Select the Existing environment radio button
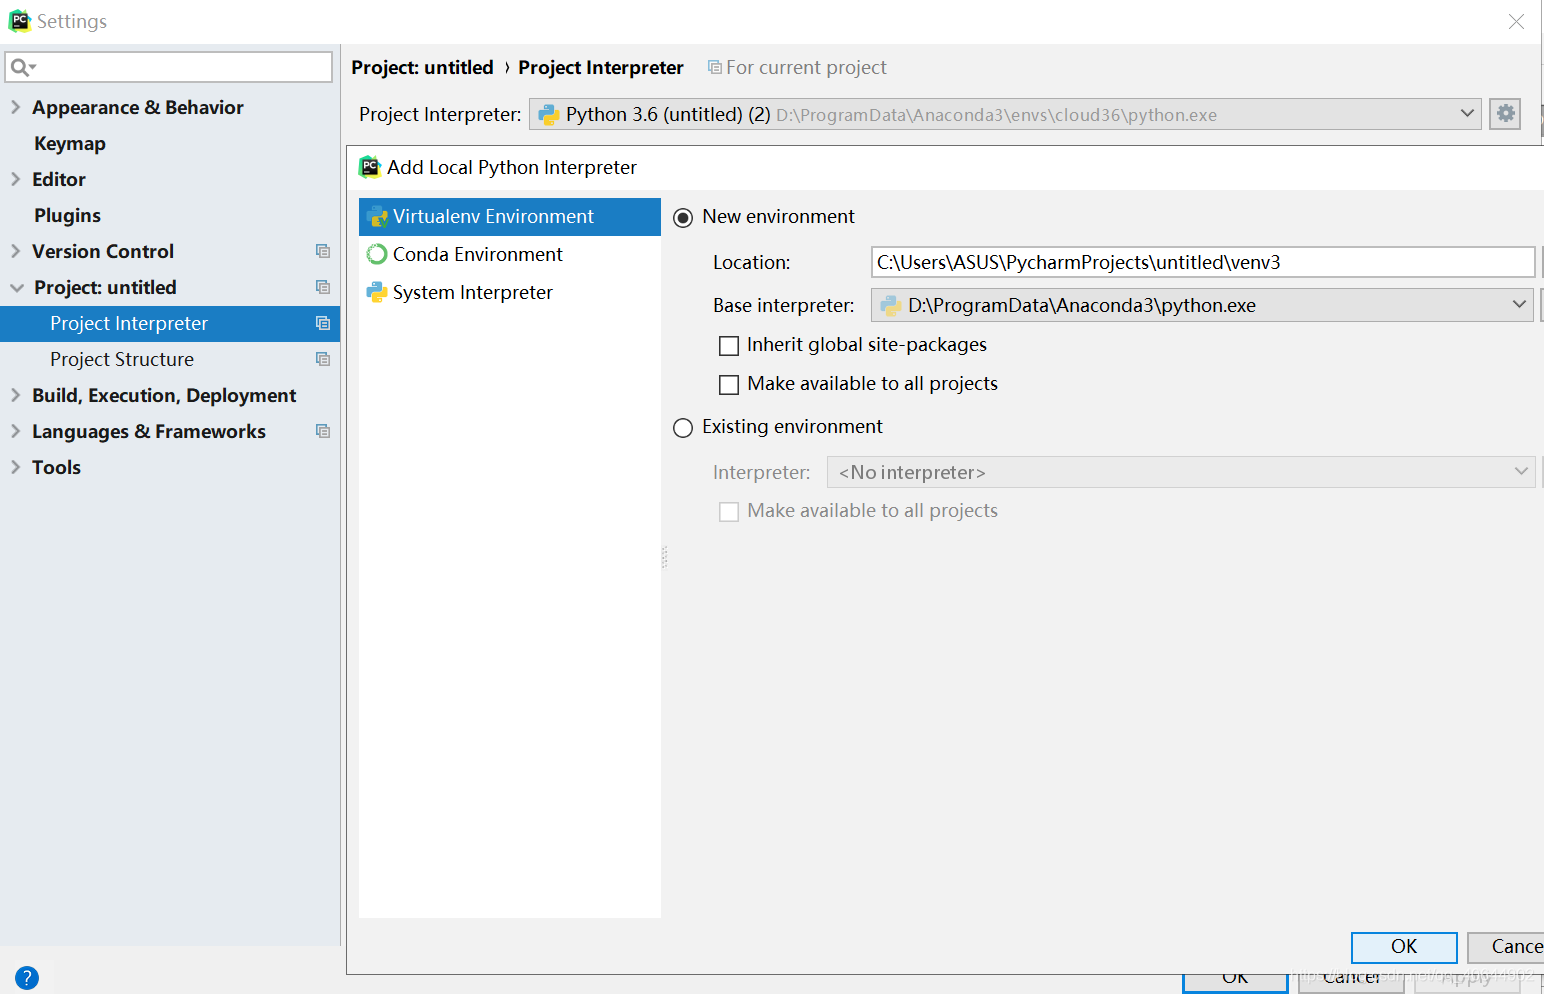Screen dimensions: 1544x994 pyautogui.click(x=683, y=427)
